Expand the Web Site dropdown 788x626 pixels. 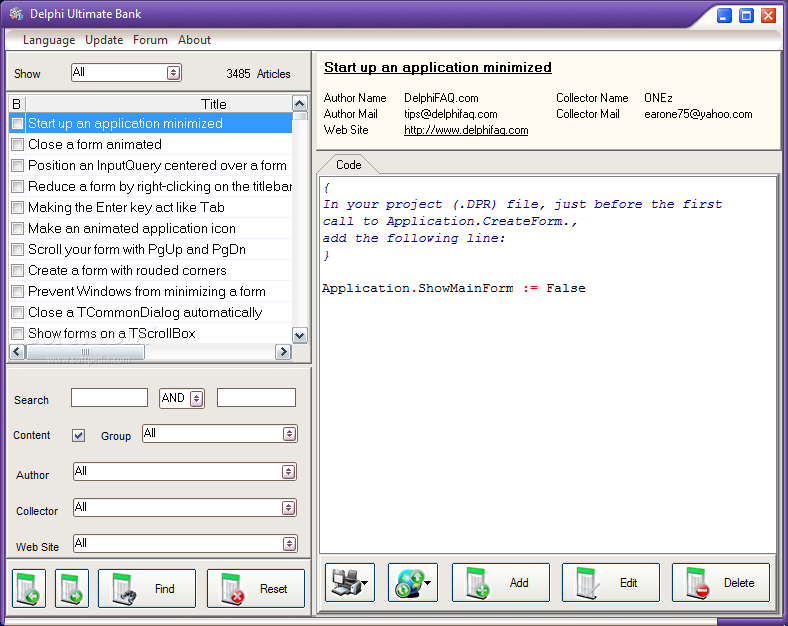tap(288, 544)
